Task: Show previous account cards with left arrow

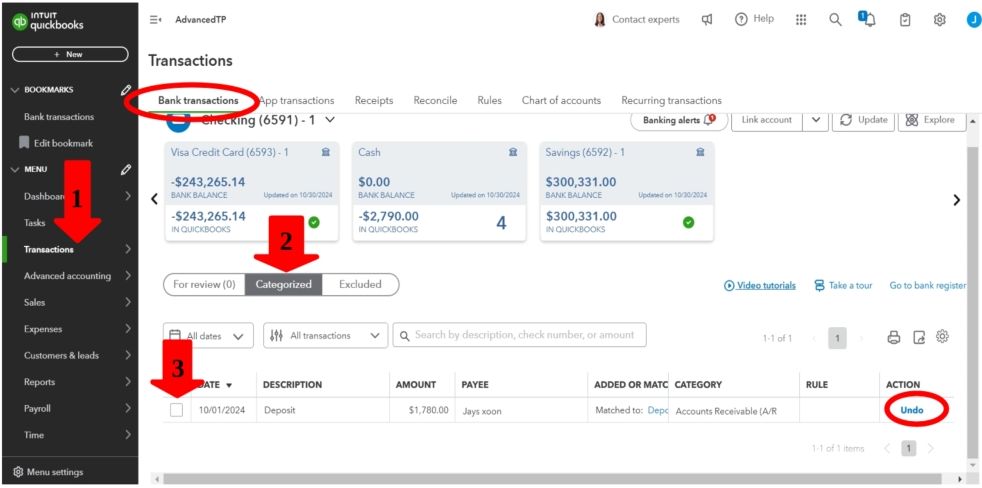Action: tap(154, 199)
